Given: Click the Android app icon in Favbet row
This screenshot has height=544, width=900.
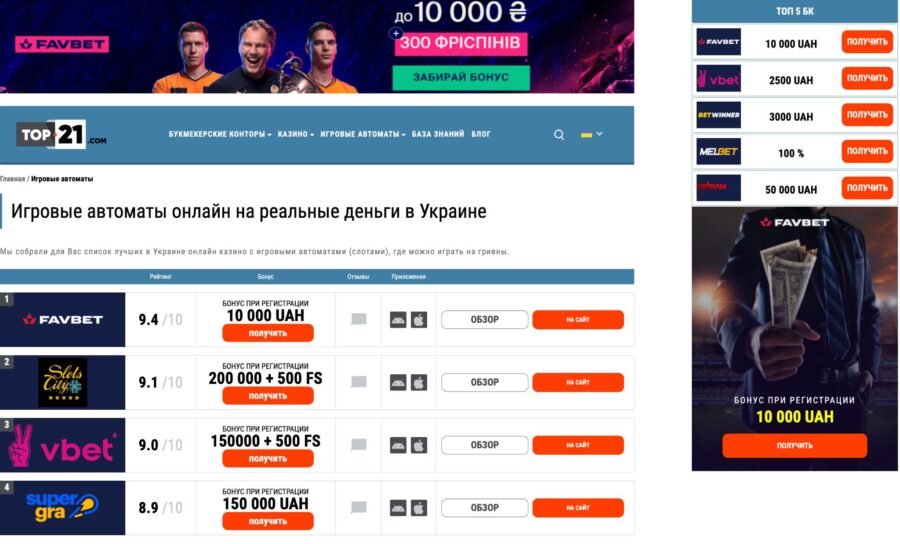Looking at the screenshot, I should pyautogui.click(x=398, y=320).
